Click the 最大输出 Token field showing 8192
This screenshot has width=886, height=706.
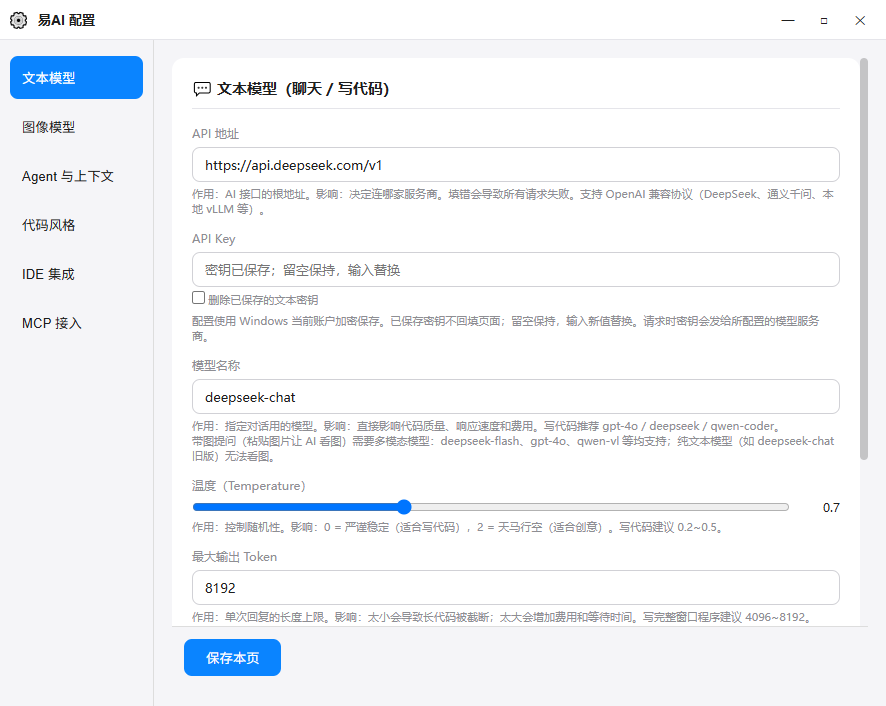[x=515, y=588]
